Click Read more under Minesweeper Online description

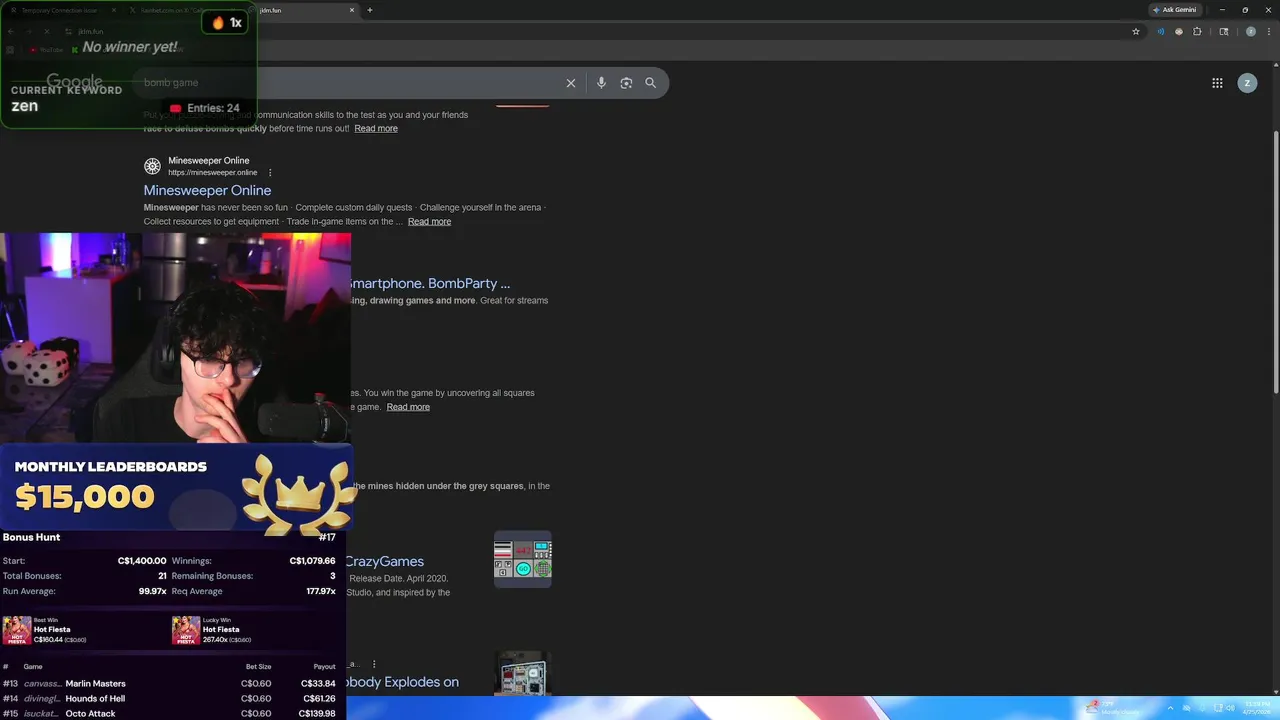[x=429, y=221]
